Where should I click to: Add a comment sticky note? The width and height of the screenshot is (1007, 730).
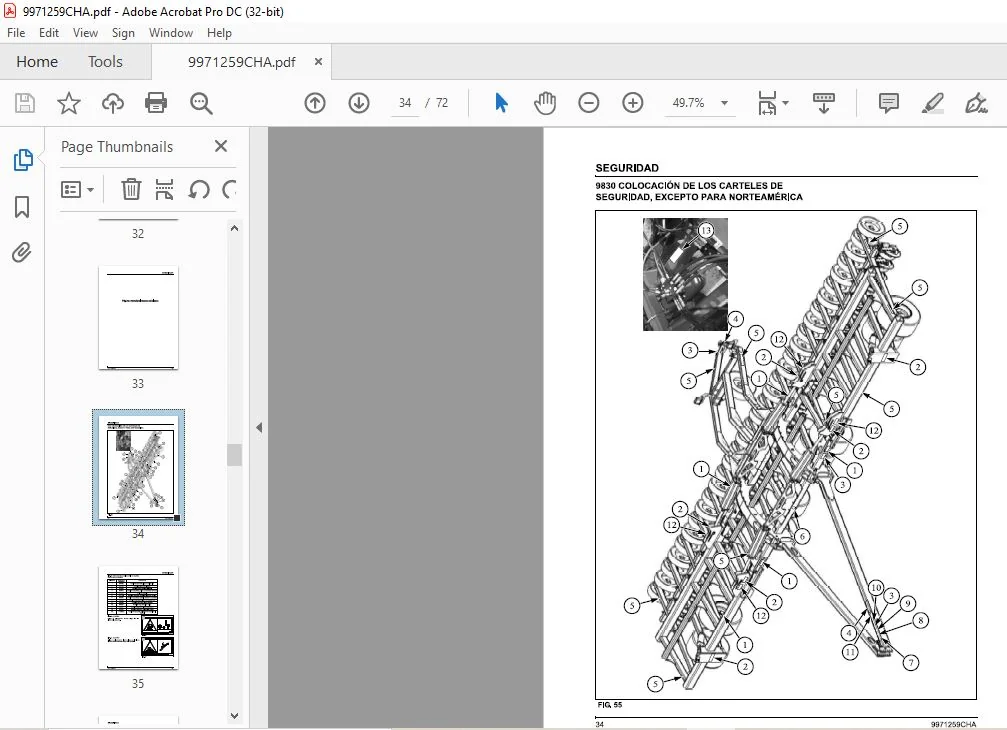click(888, 103)
